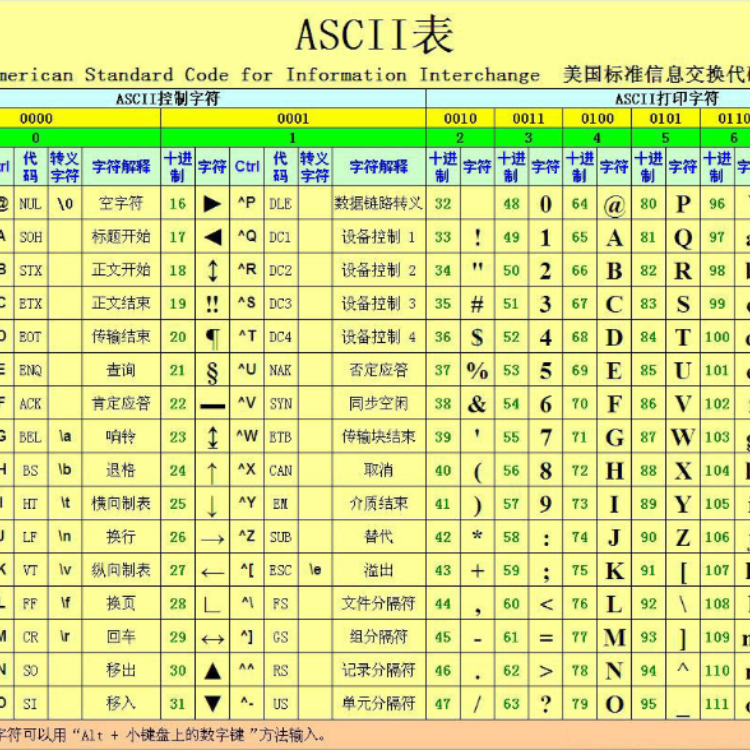
Task: Select the up arrow symbol for decimal 24
Action: point(212,471)
